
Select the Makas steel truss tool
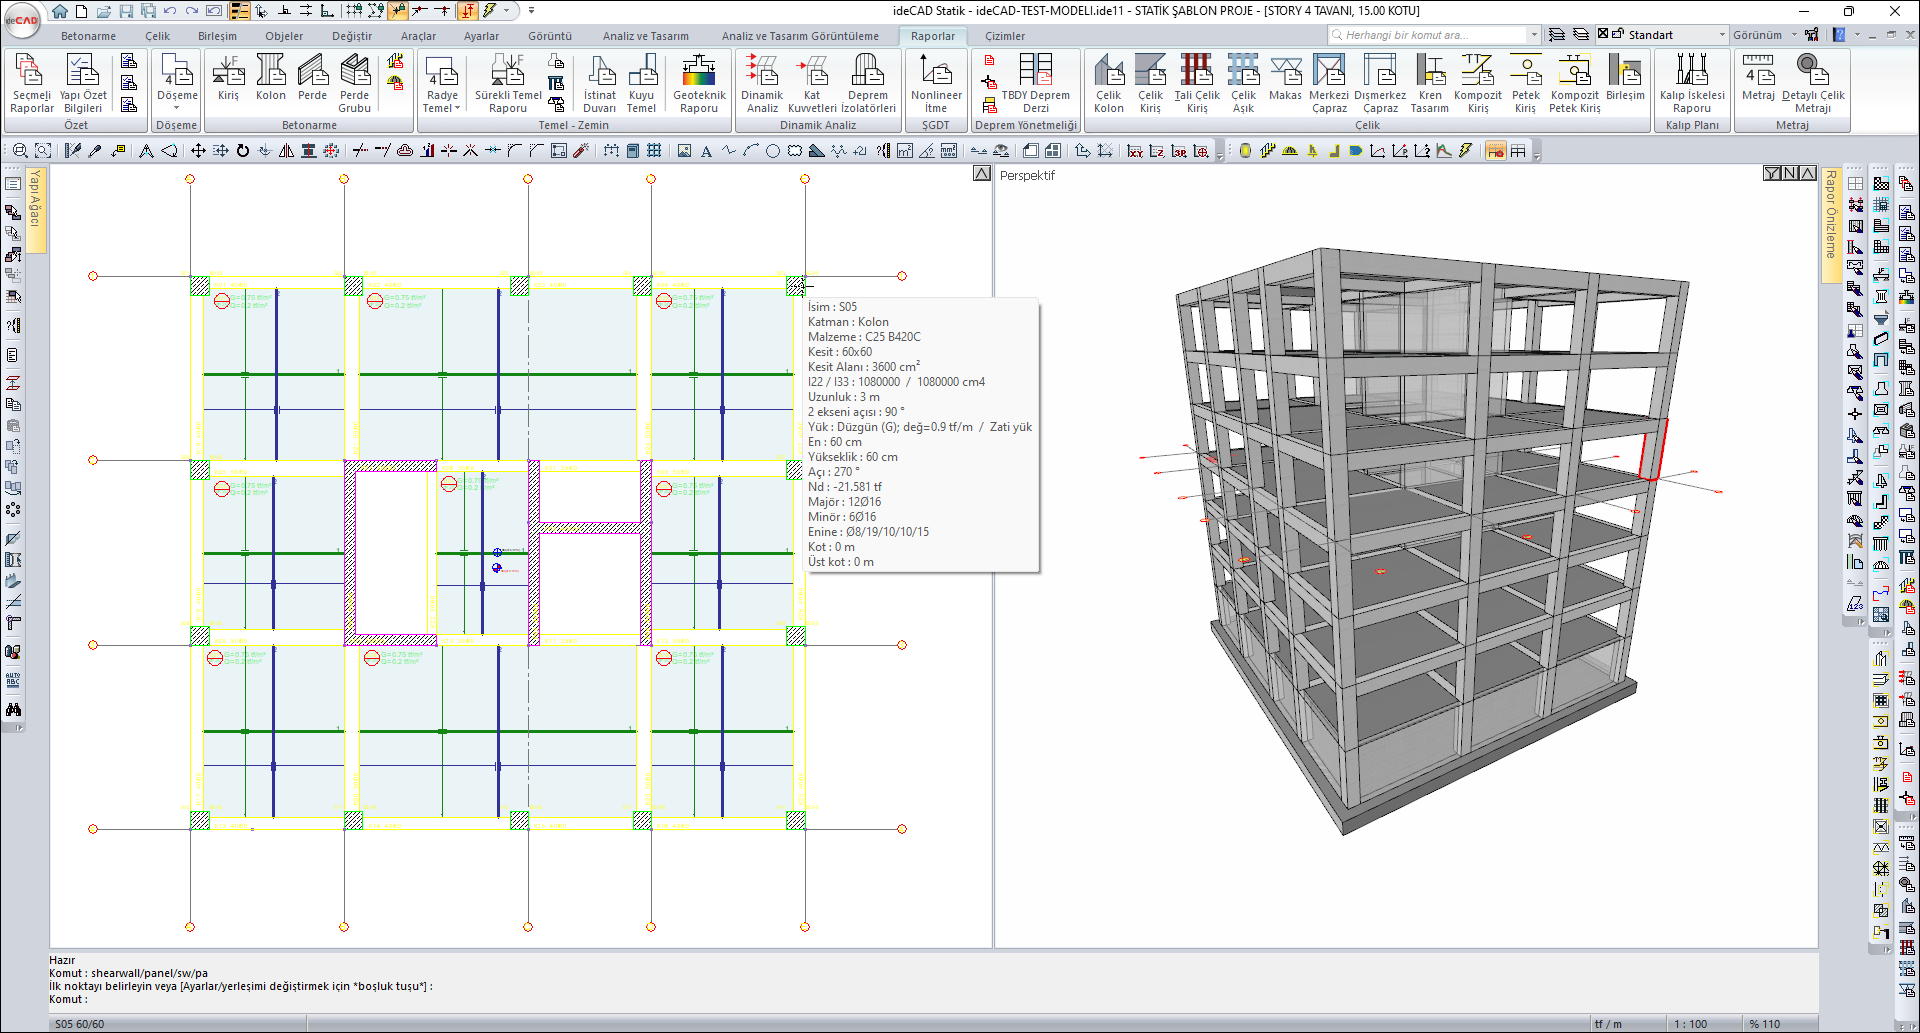(1285, 79)
